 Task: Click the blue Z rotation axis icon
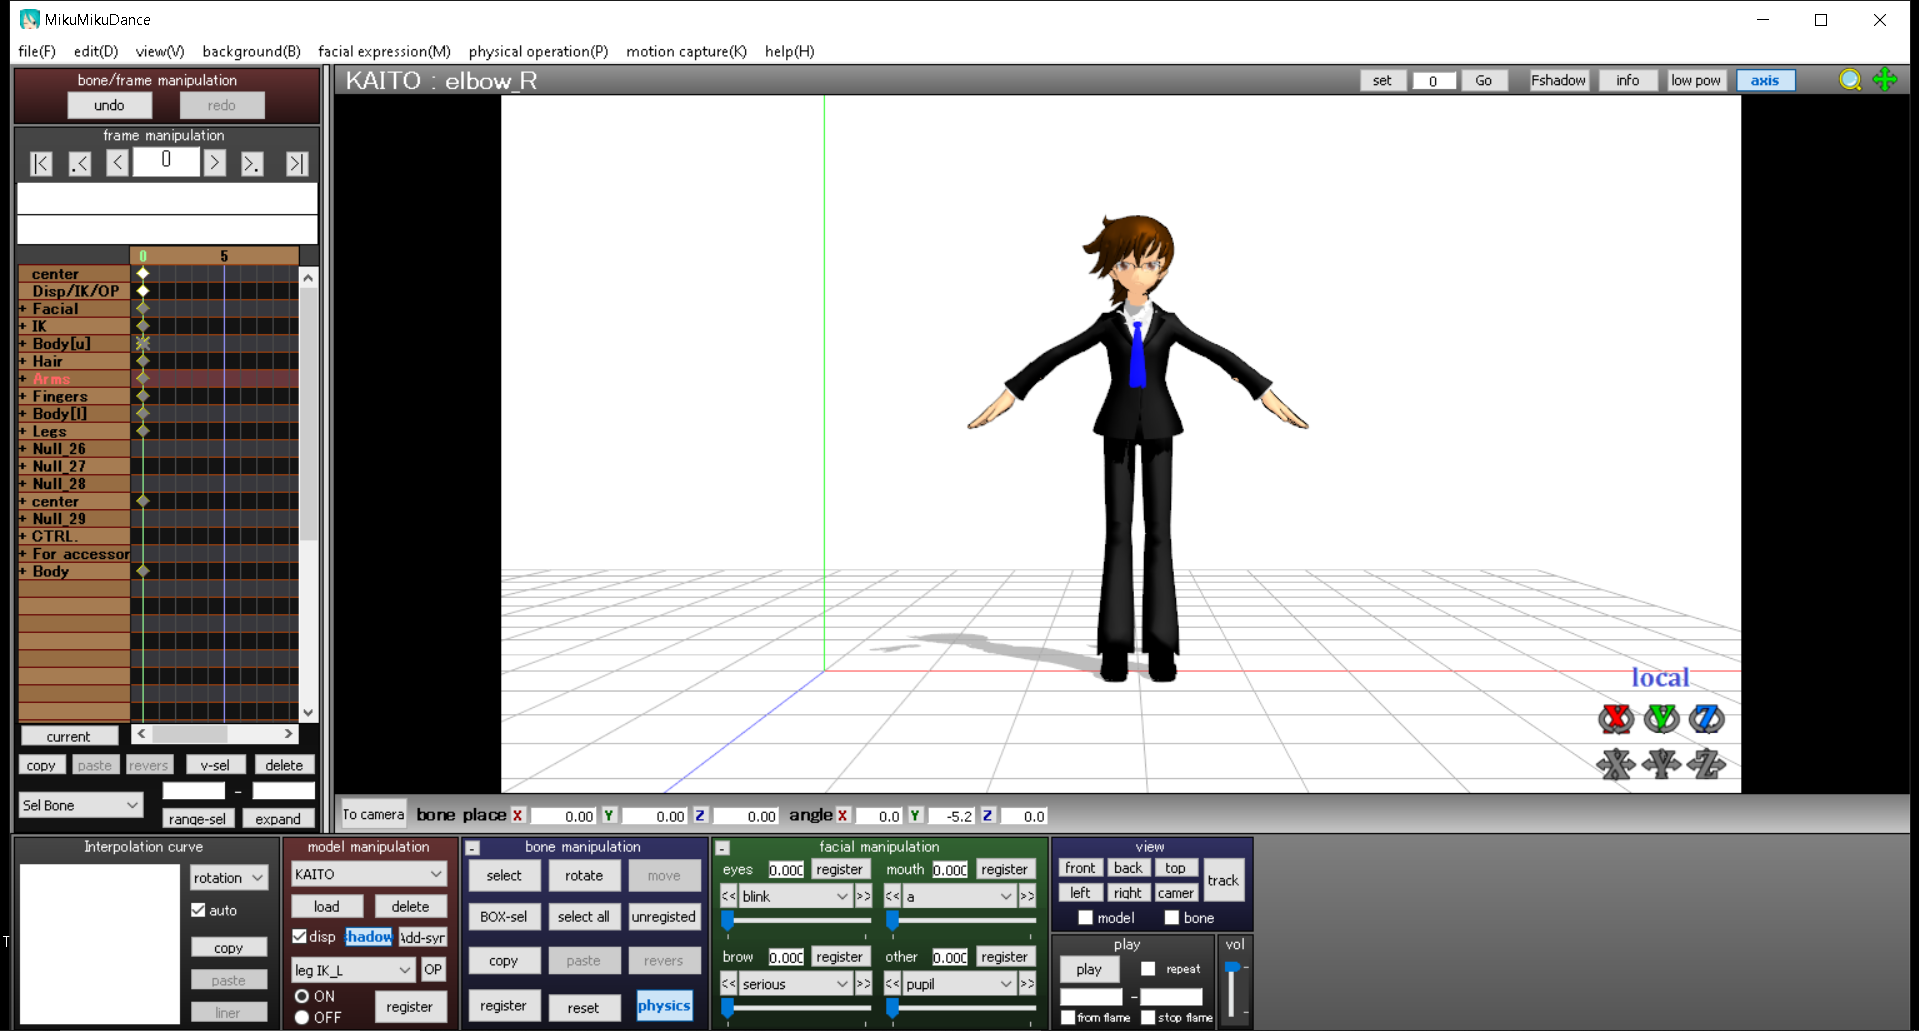click(x=1706, y=719)
